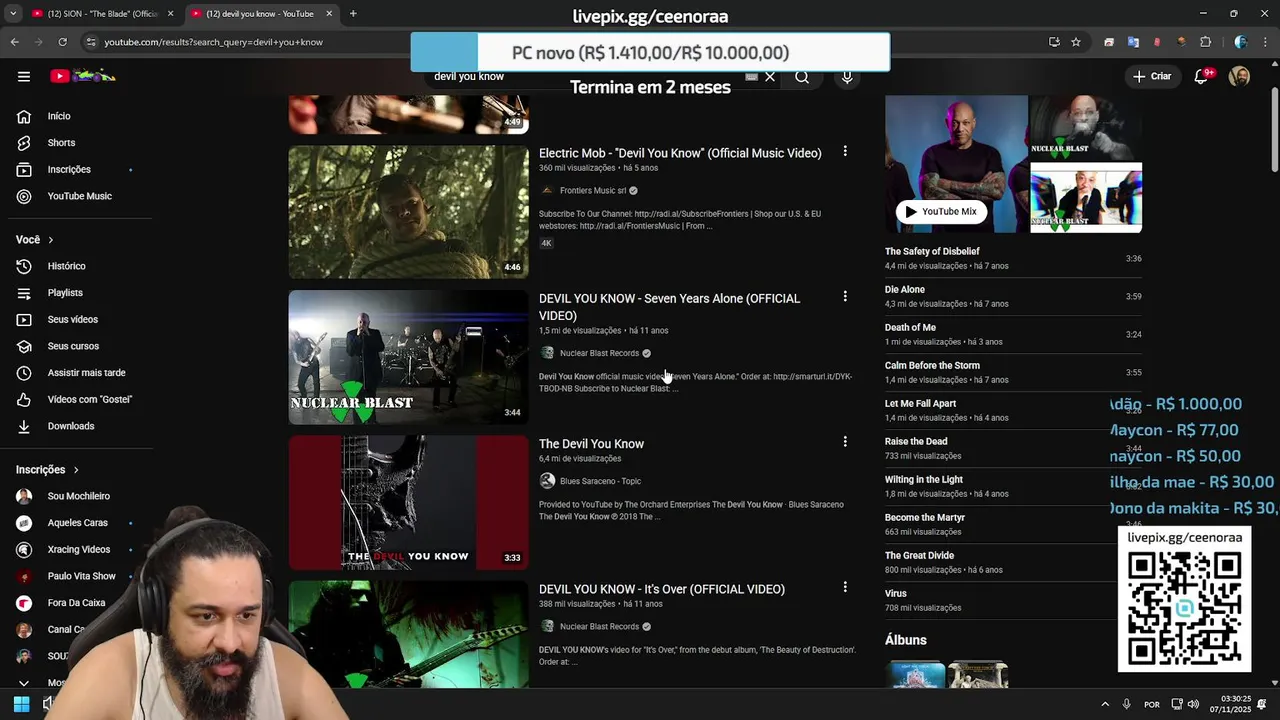
Task: Switch to SION - "The Blade" tab
Action: (x=102, y=14)
